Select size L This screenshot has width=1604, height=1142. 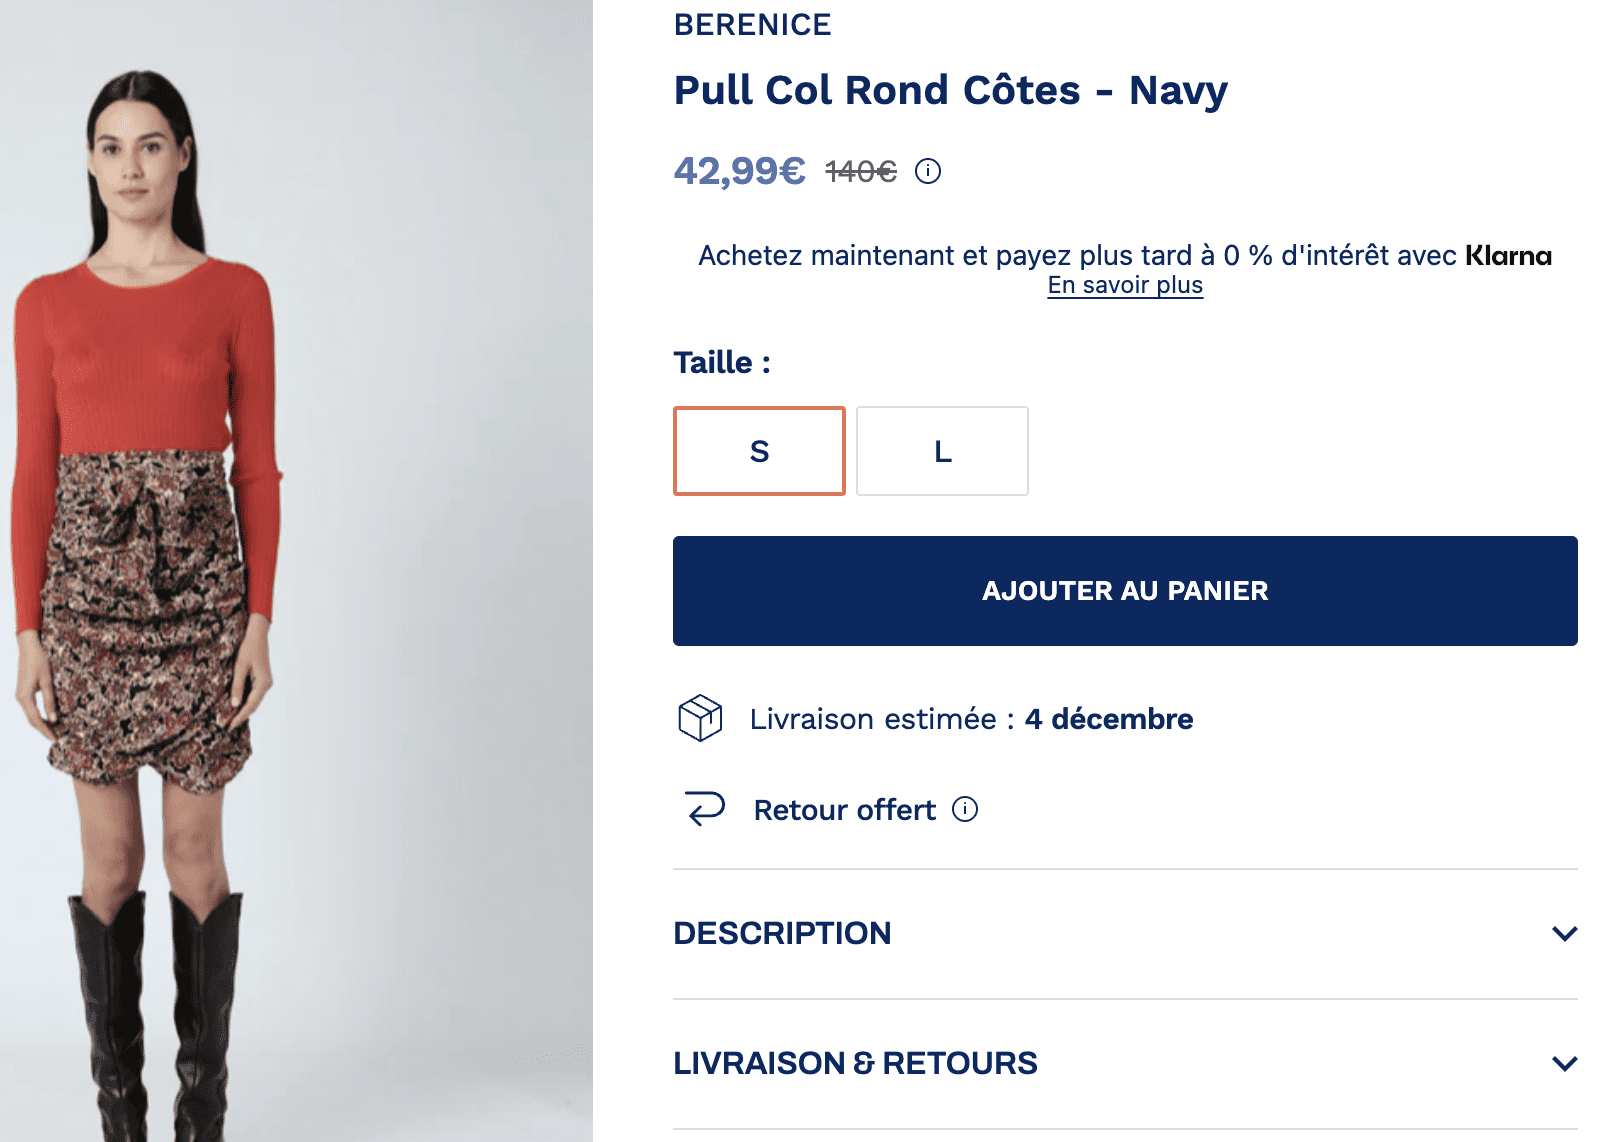coord(941,451)
